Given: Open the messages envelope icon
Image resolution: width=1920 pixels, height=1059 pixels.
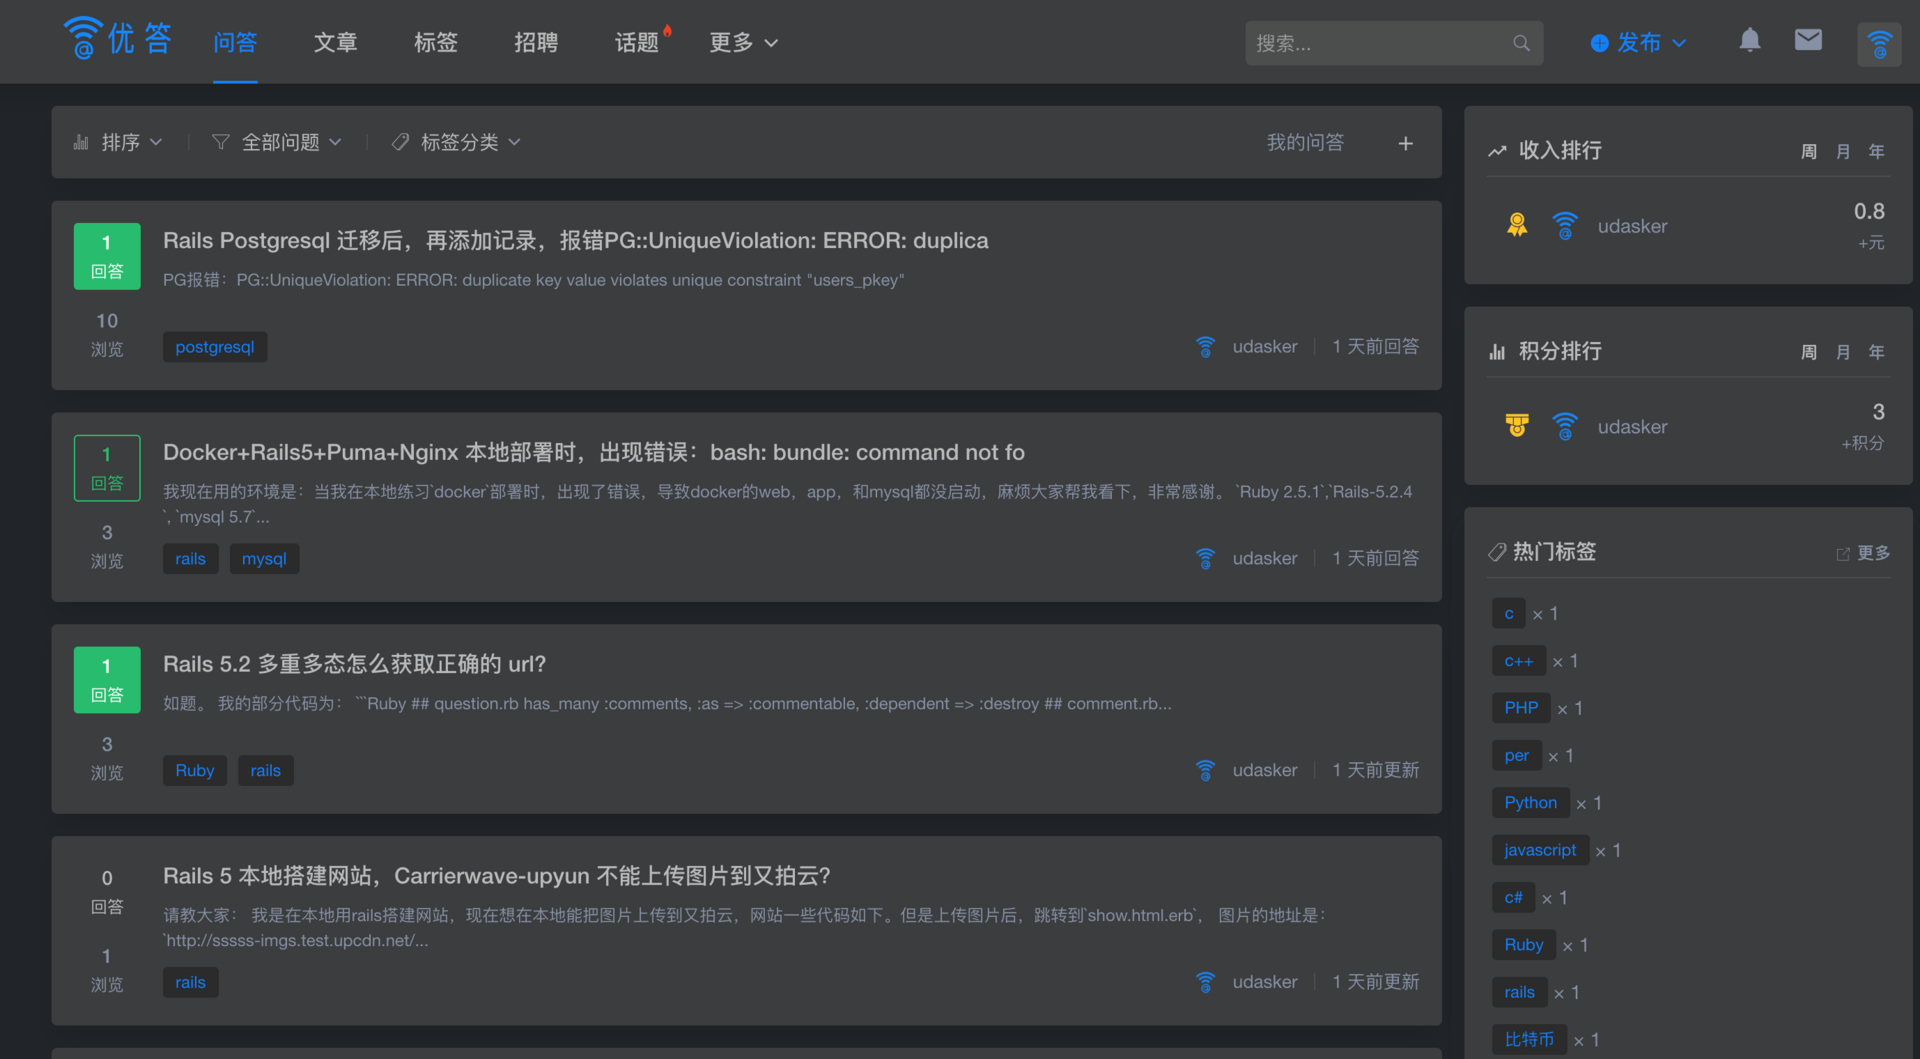Looking at the screenshot, I should (1808, 40).
